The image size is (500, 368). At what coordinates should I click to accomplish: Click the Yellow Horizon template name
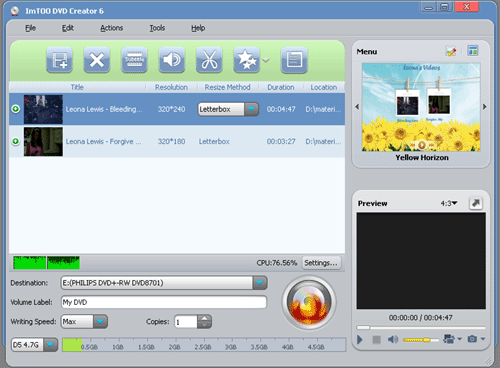click(x=422, y=157)
